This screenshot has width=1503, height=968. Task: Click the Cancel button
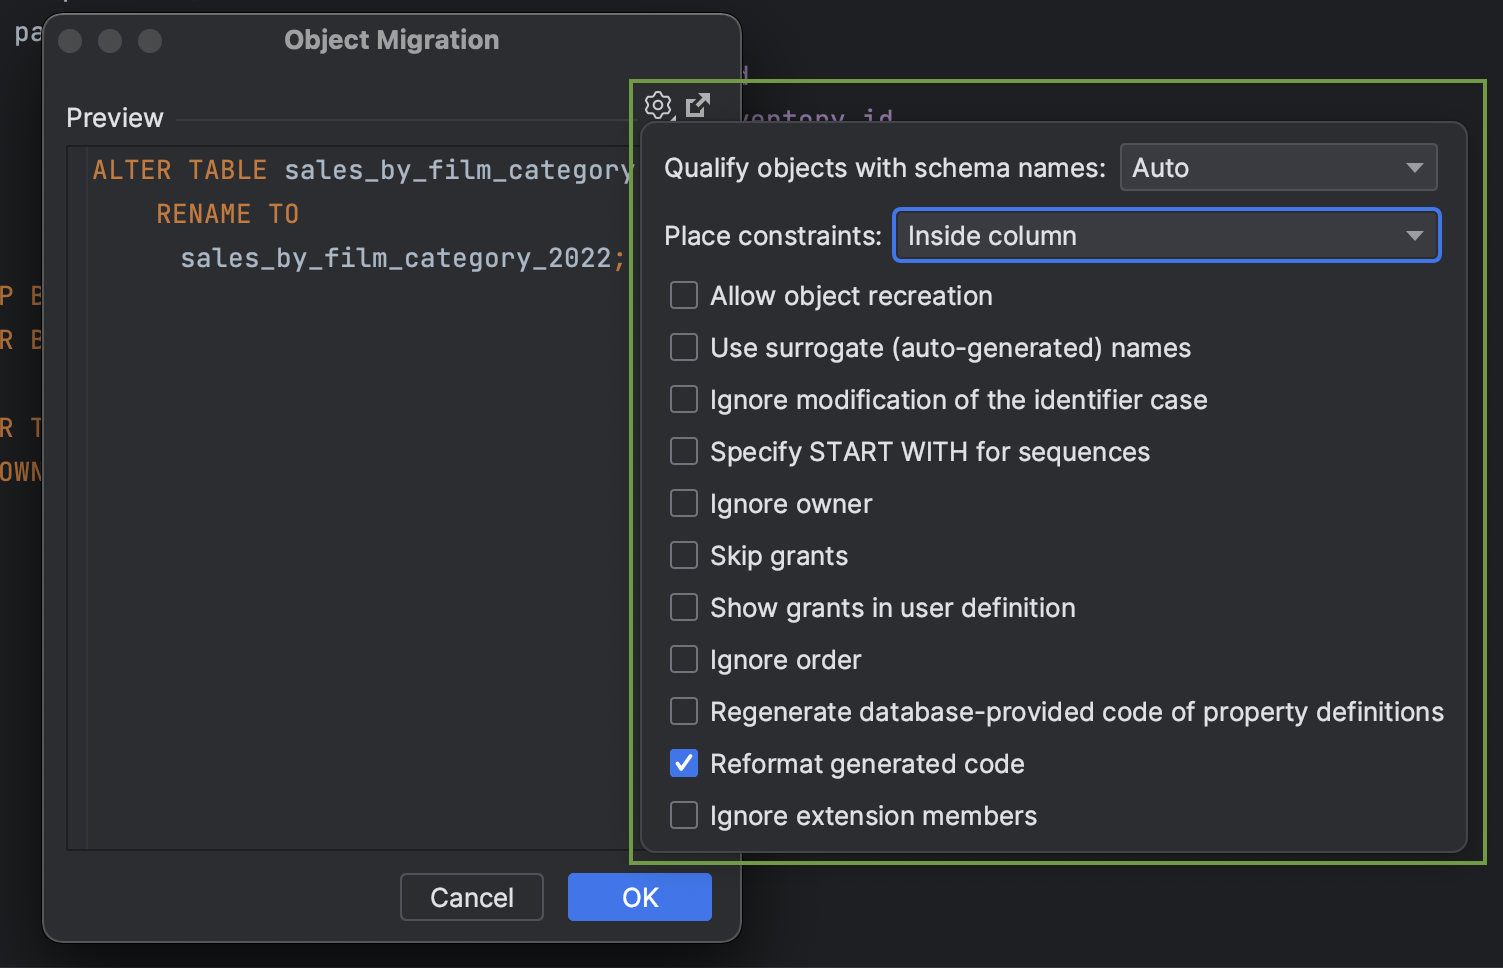click(472, 897)
